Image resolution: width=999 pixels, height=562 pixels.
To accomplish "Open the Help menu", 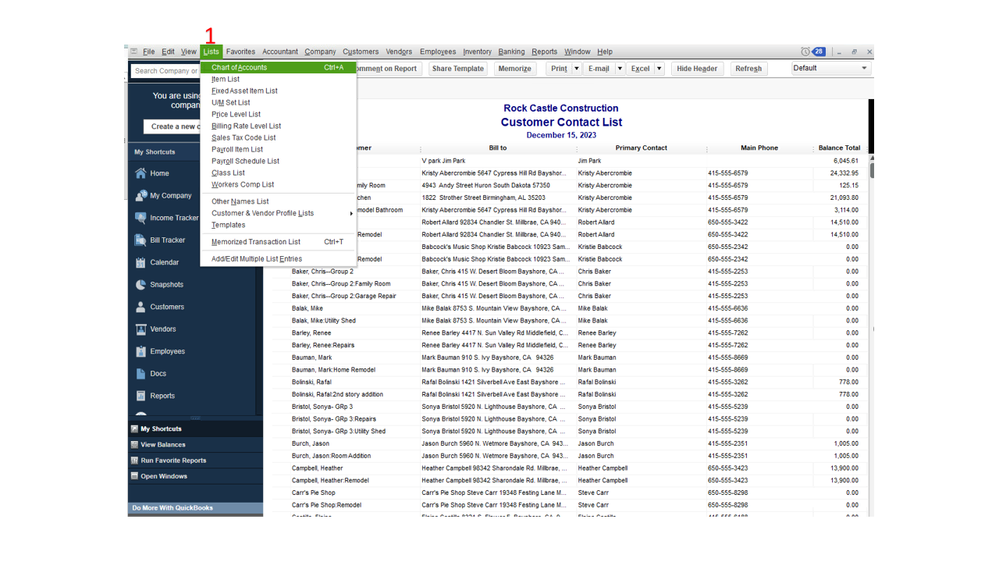I will pos(605,52).
